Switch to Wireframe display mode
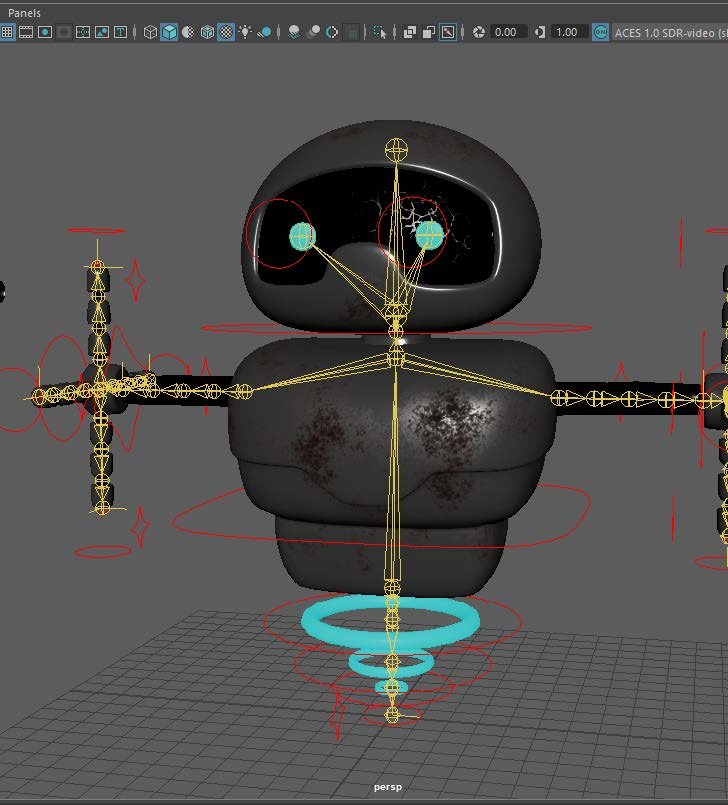The width and height of the screenshot is (728, 805). [x=150, y=32]
